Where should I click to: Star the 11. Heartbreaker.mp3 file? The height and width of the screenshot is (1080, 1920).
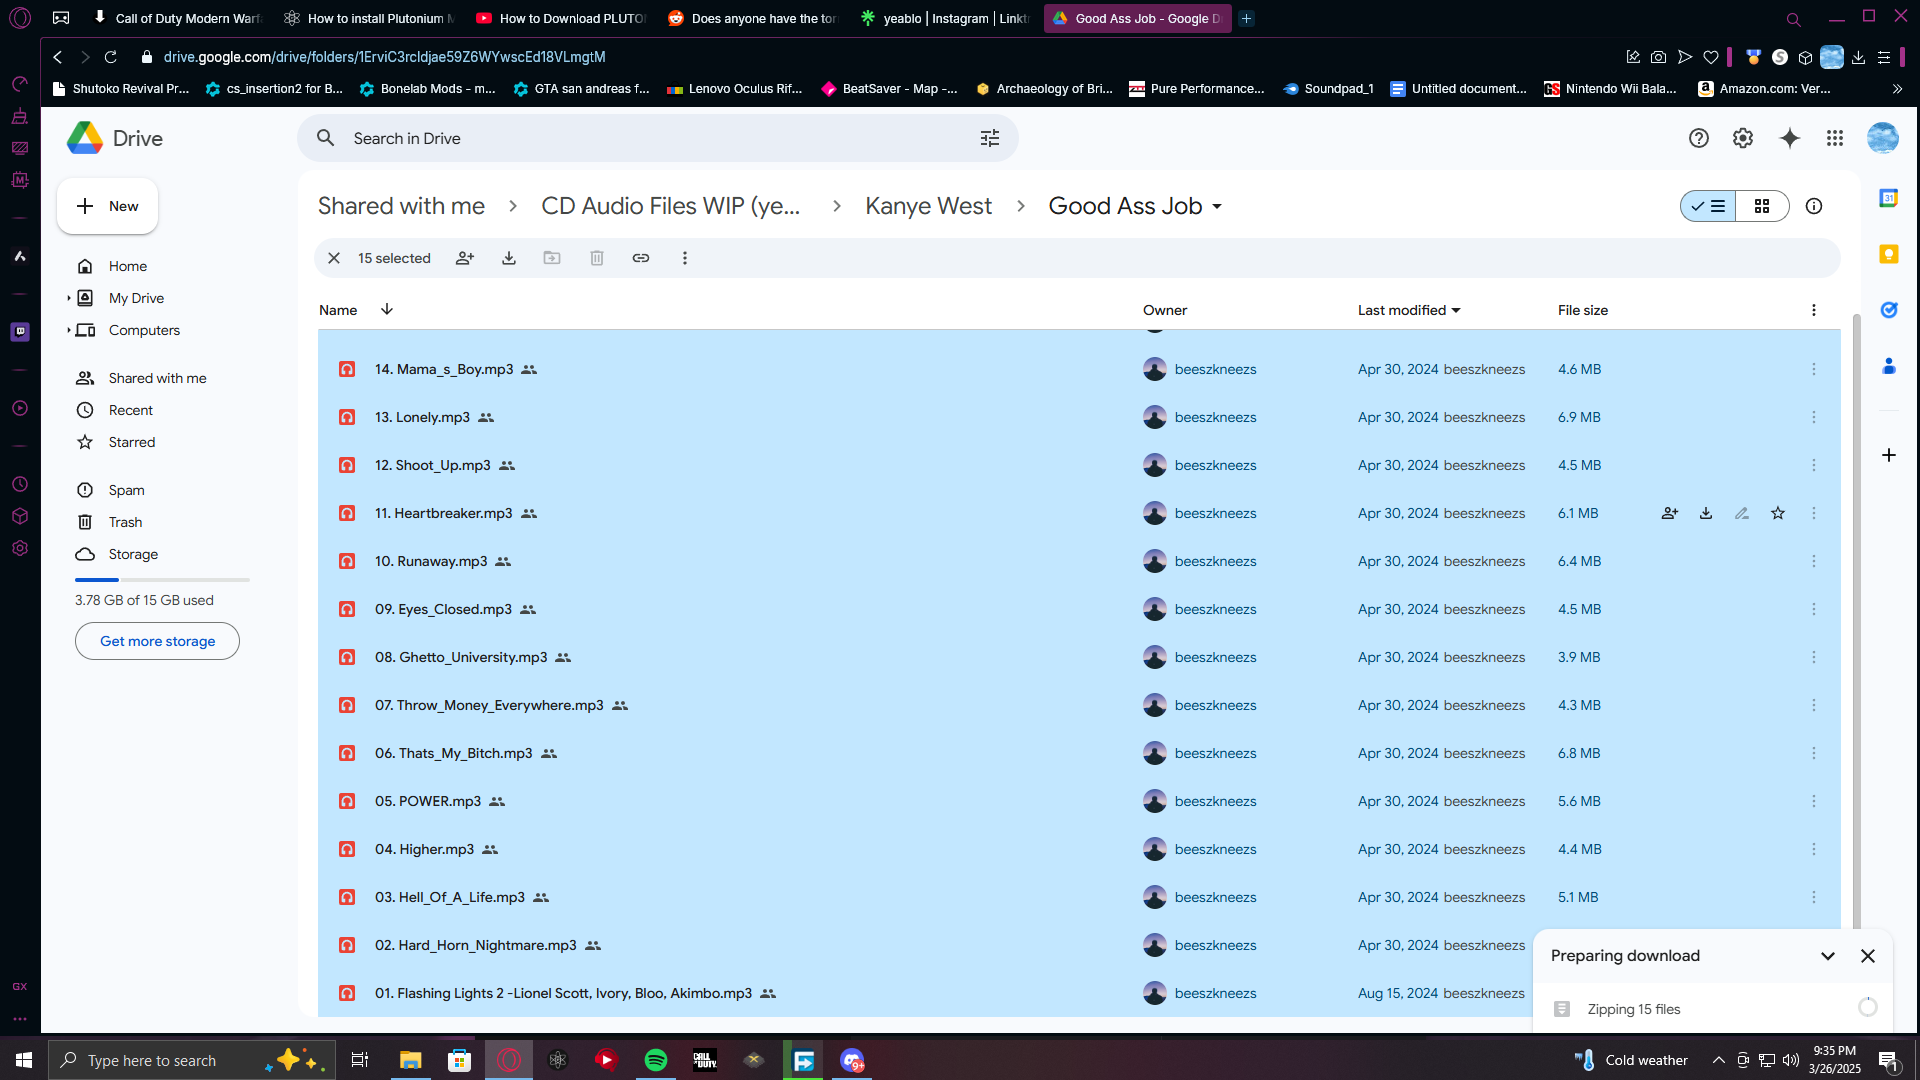[x=1778, y=513]
